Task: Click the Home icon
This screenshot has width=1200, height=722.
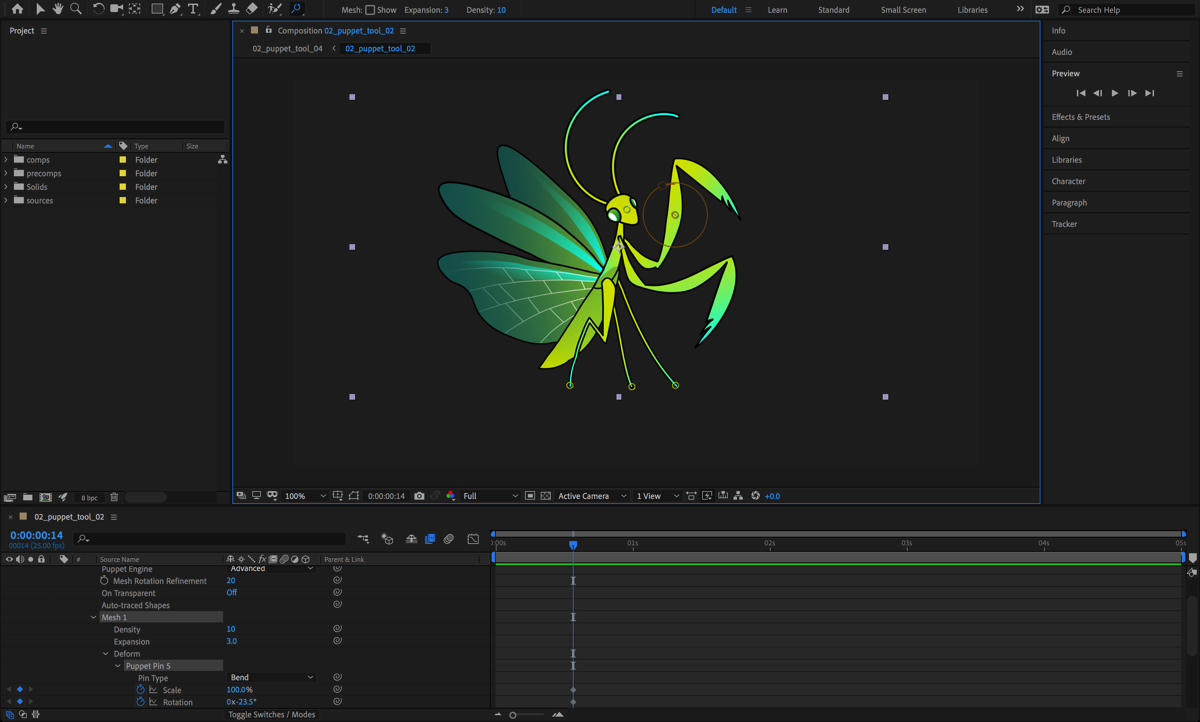Action: coord(17,9)
